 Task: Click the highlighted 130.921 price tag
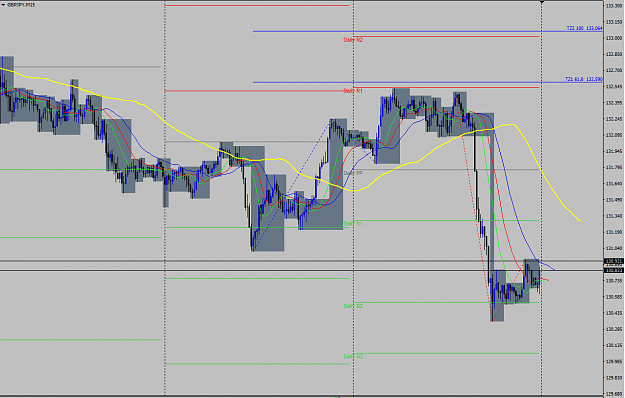614,261
